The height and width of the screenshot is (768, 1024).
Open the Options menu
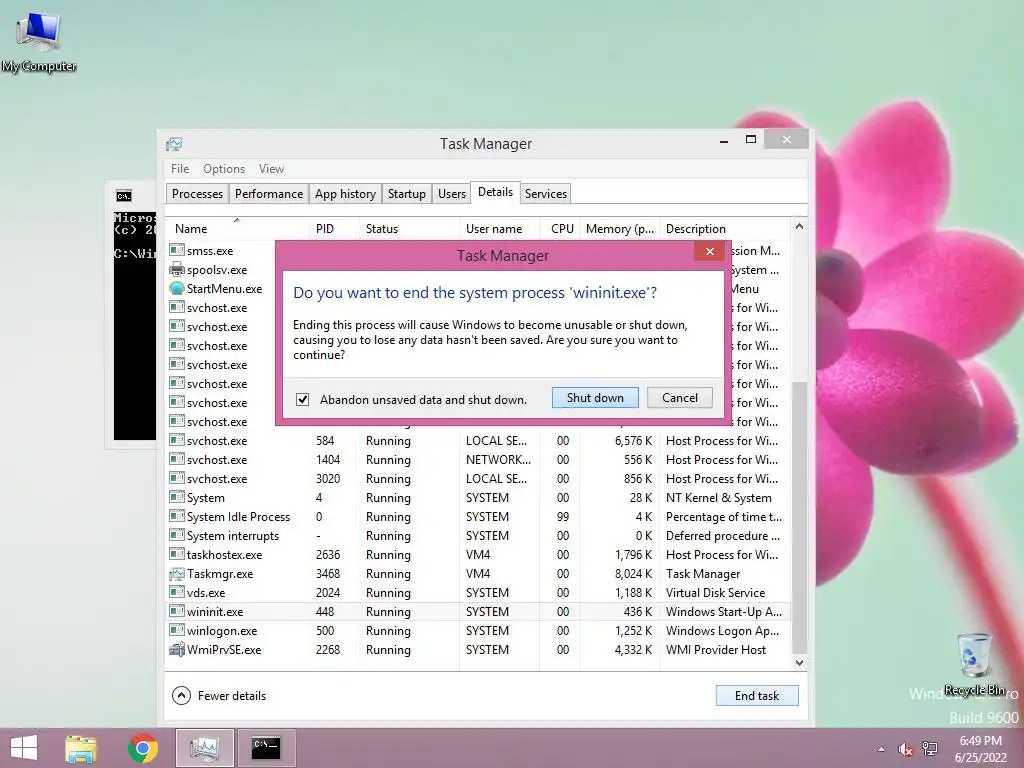click(x=223, y=168)
